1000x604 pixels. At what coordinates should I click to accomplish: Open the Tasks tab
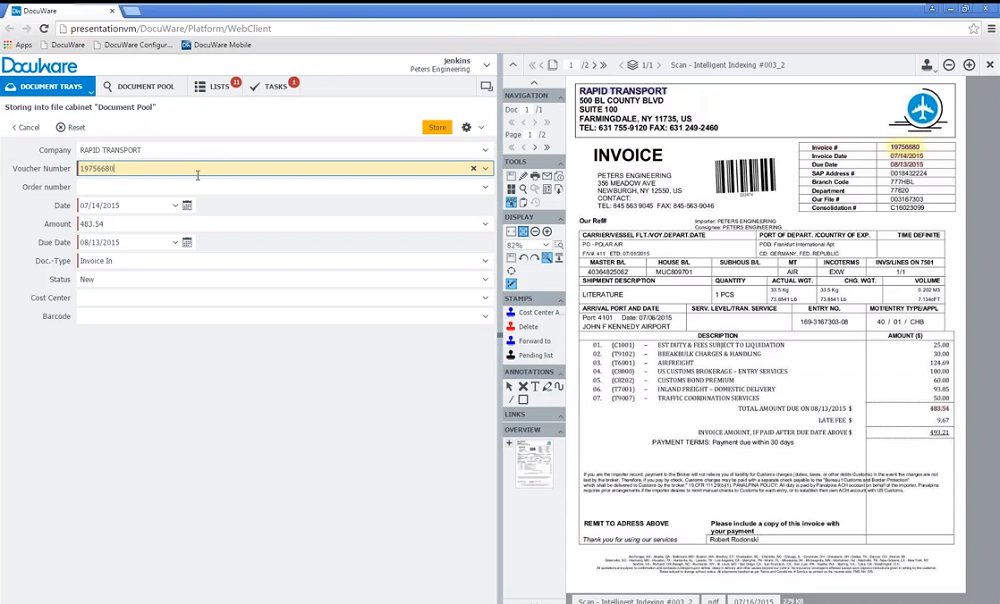[270, 87]
